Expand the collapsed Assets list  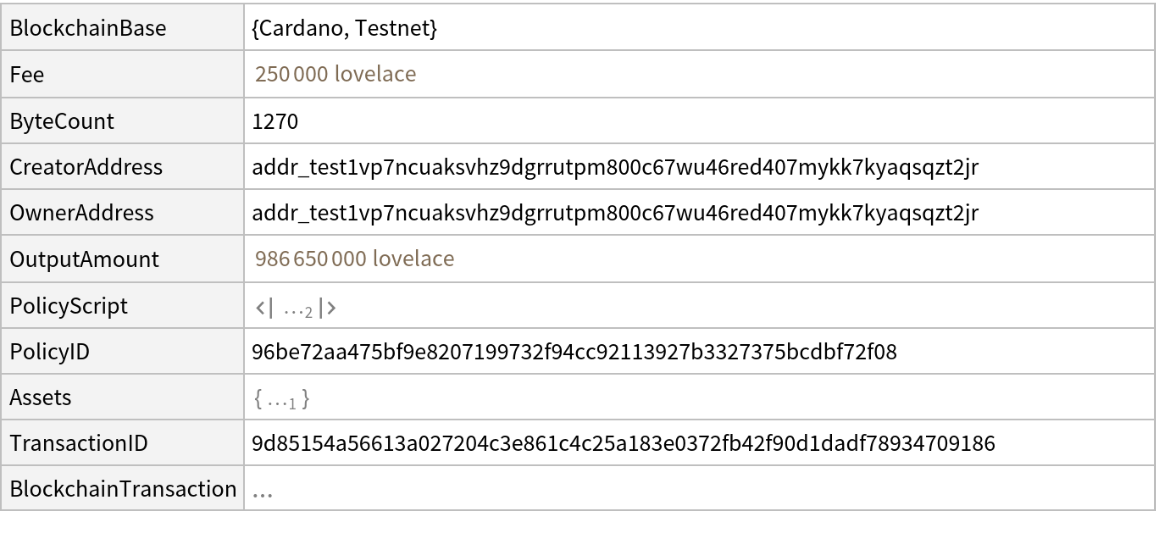click(x=281, y=400)
